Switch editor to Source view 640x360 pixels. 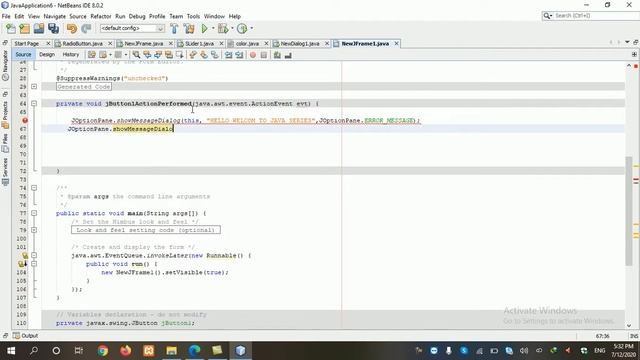pyautogui.click(x=23, y=55)
